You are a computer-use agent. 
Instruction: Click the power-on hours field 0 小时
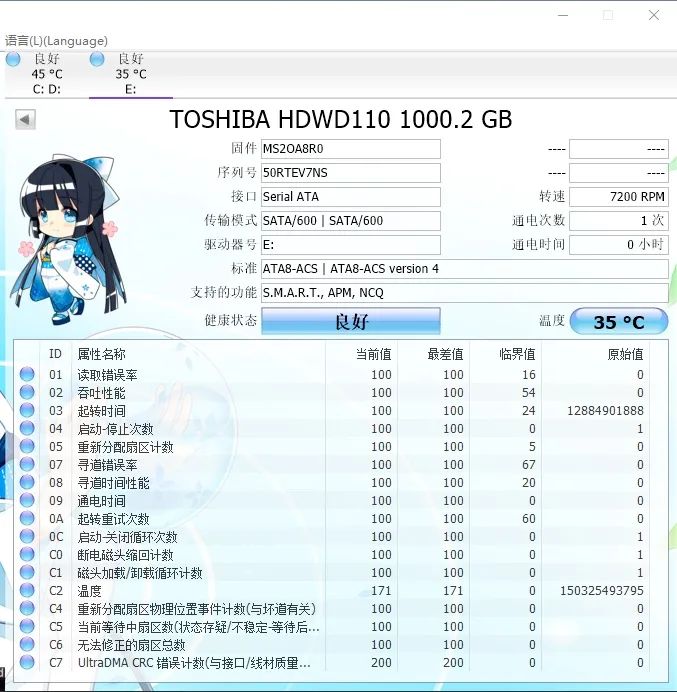(619, 244)
